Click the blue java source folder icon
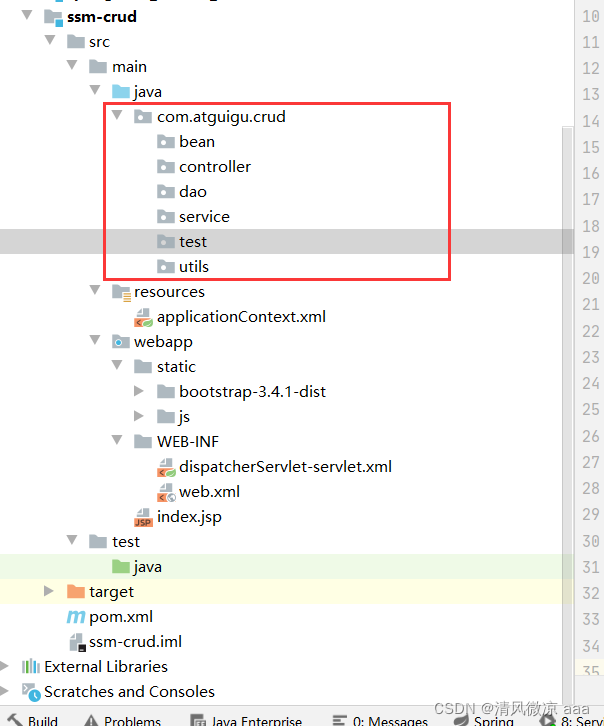 click(120, 91)
